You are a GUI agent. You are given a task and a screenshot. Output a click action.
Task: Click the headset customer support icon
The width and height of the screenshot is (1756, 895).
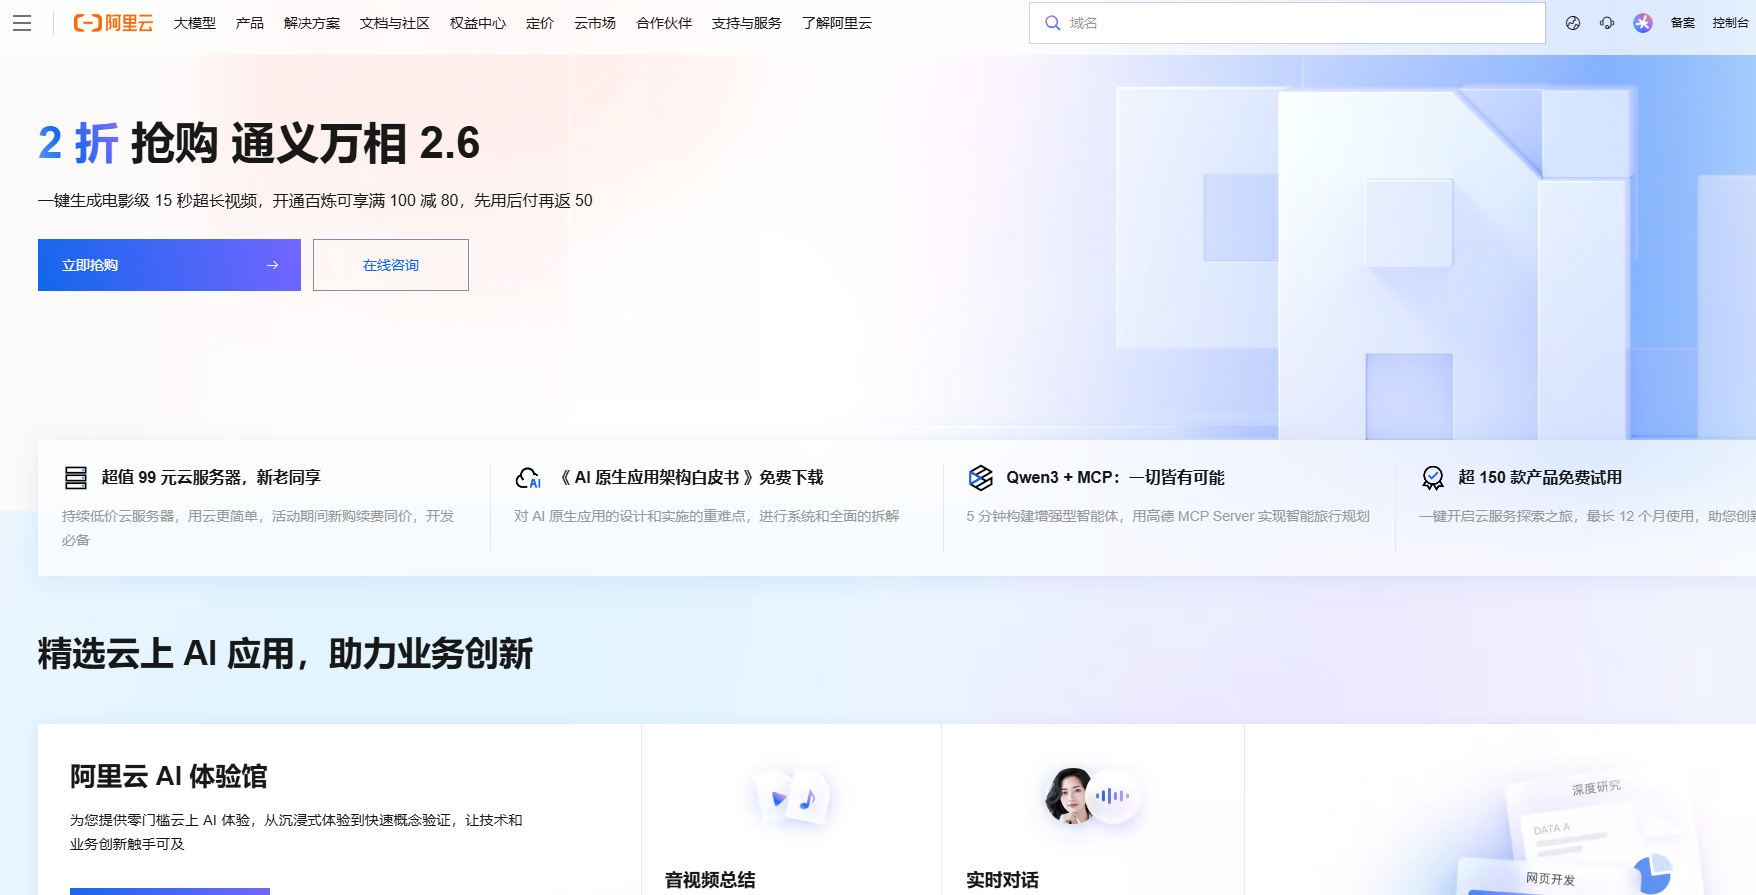pyautogui.click(x=1607, y=23)
